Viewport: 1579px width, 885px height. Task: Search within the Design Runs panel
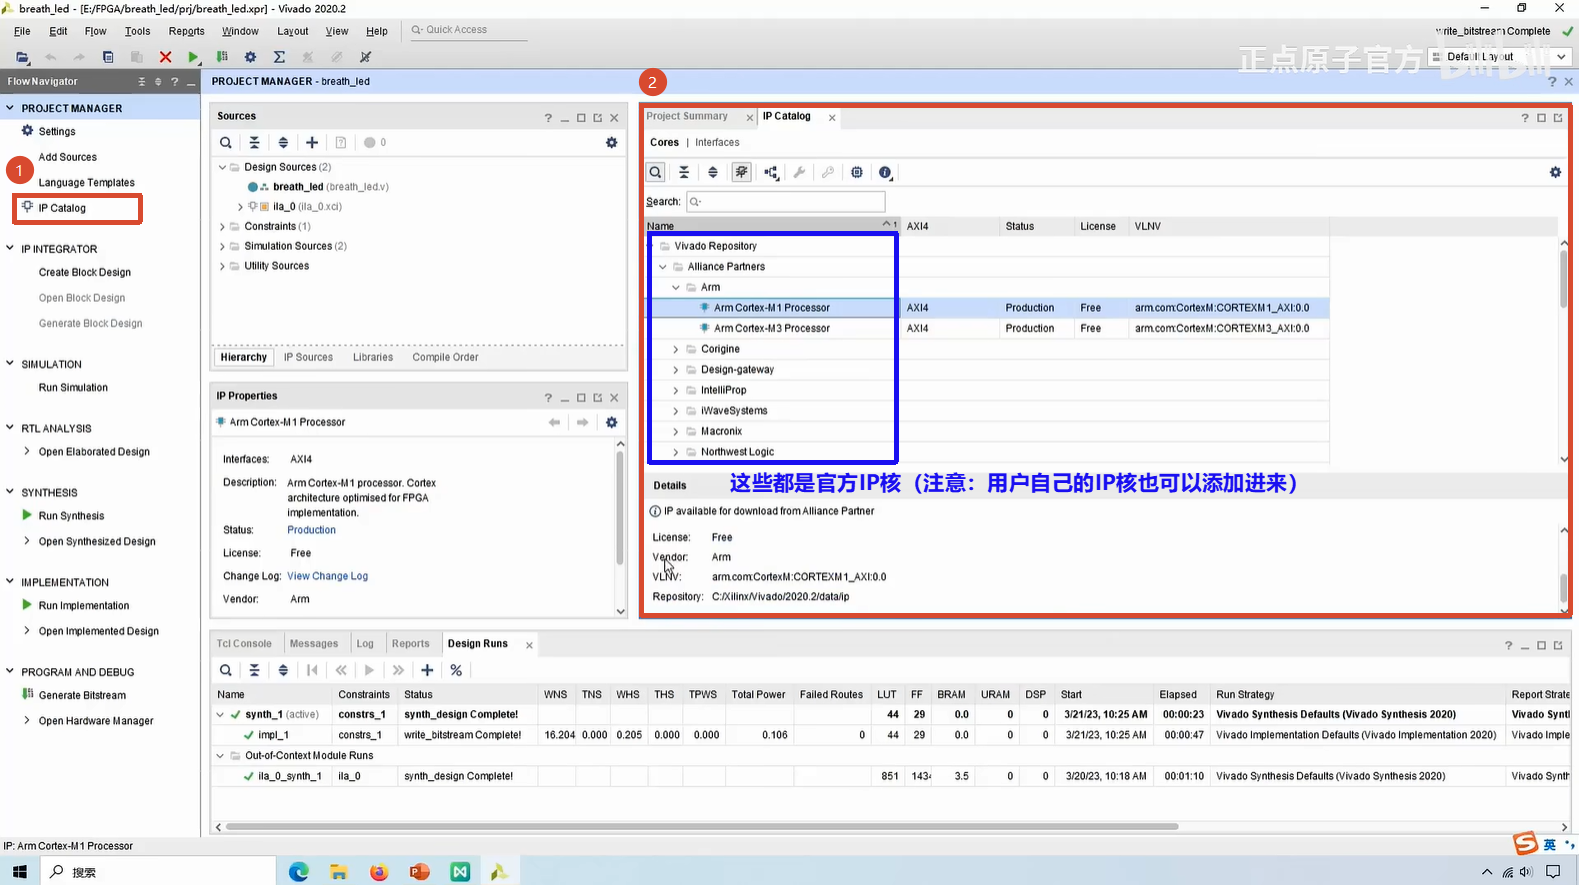pyautogui.click(x=226, y=670)
